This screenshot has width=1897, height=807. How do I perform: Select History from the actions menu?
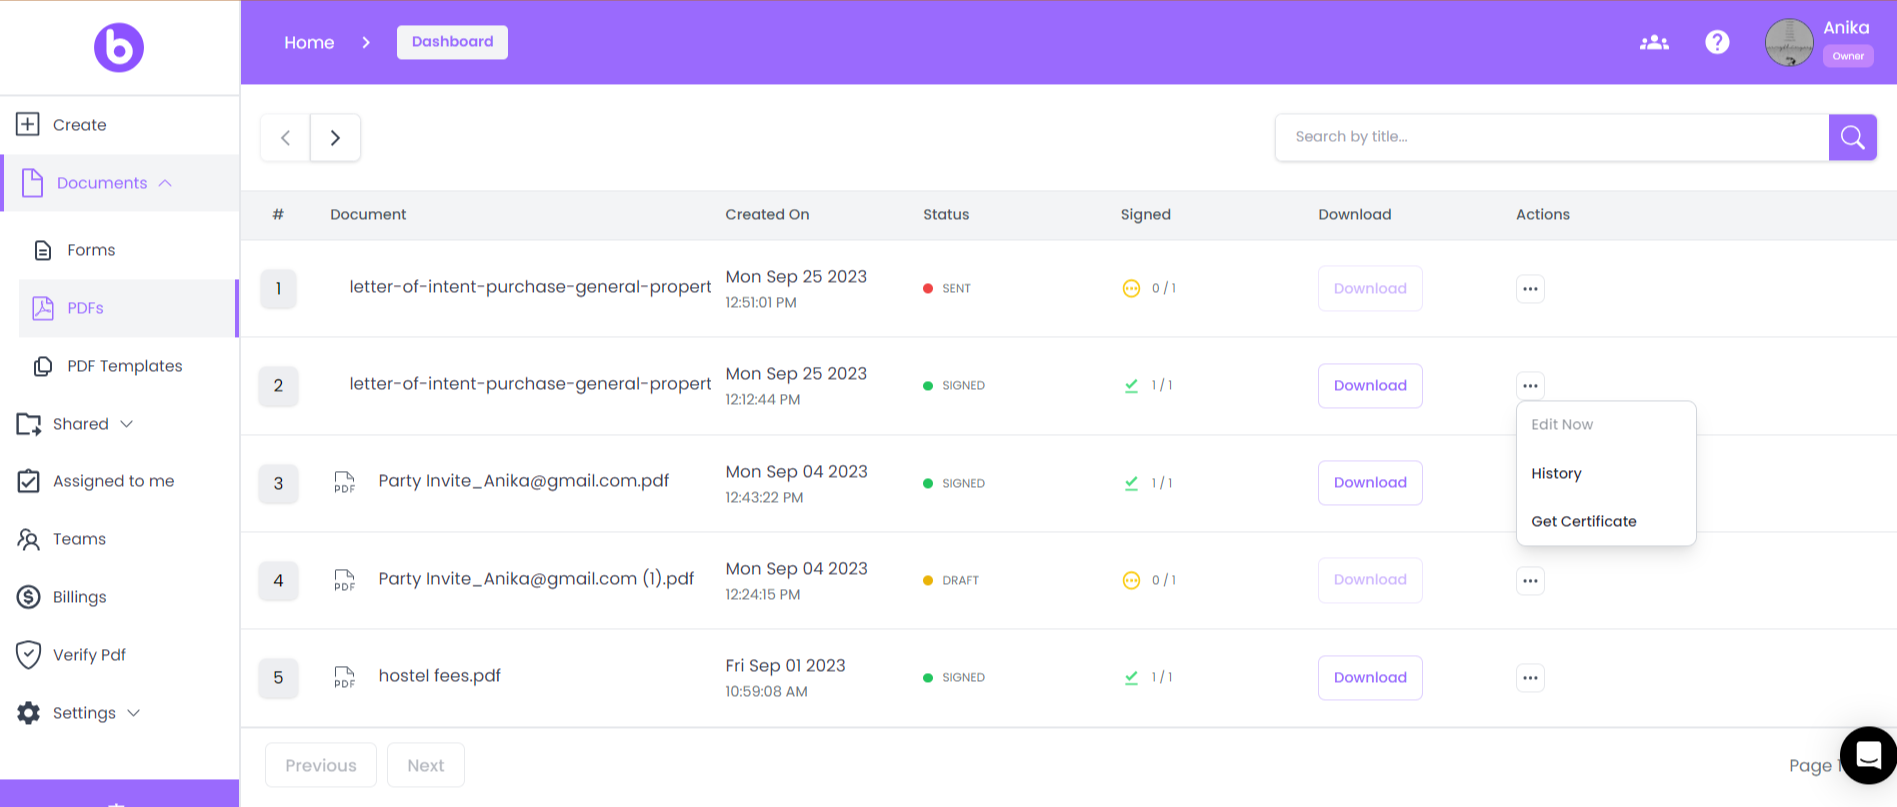point(1556,473)
